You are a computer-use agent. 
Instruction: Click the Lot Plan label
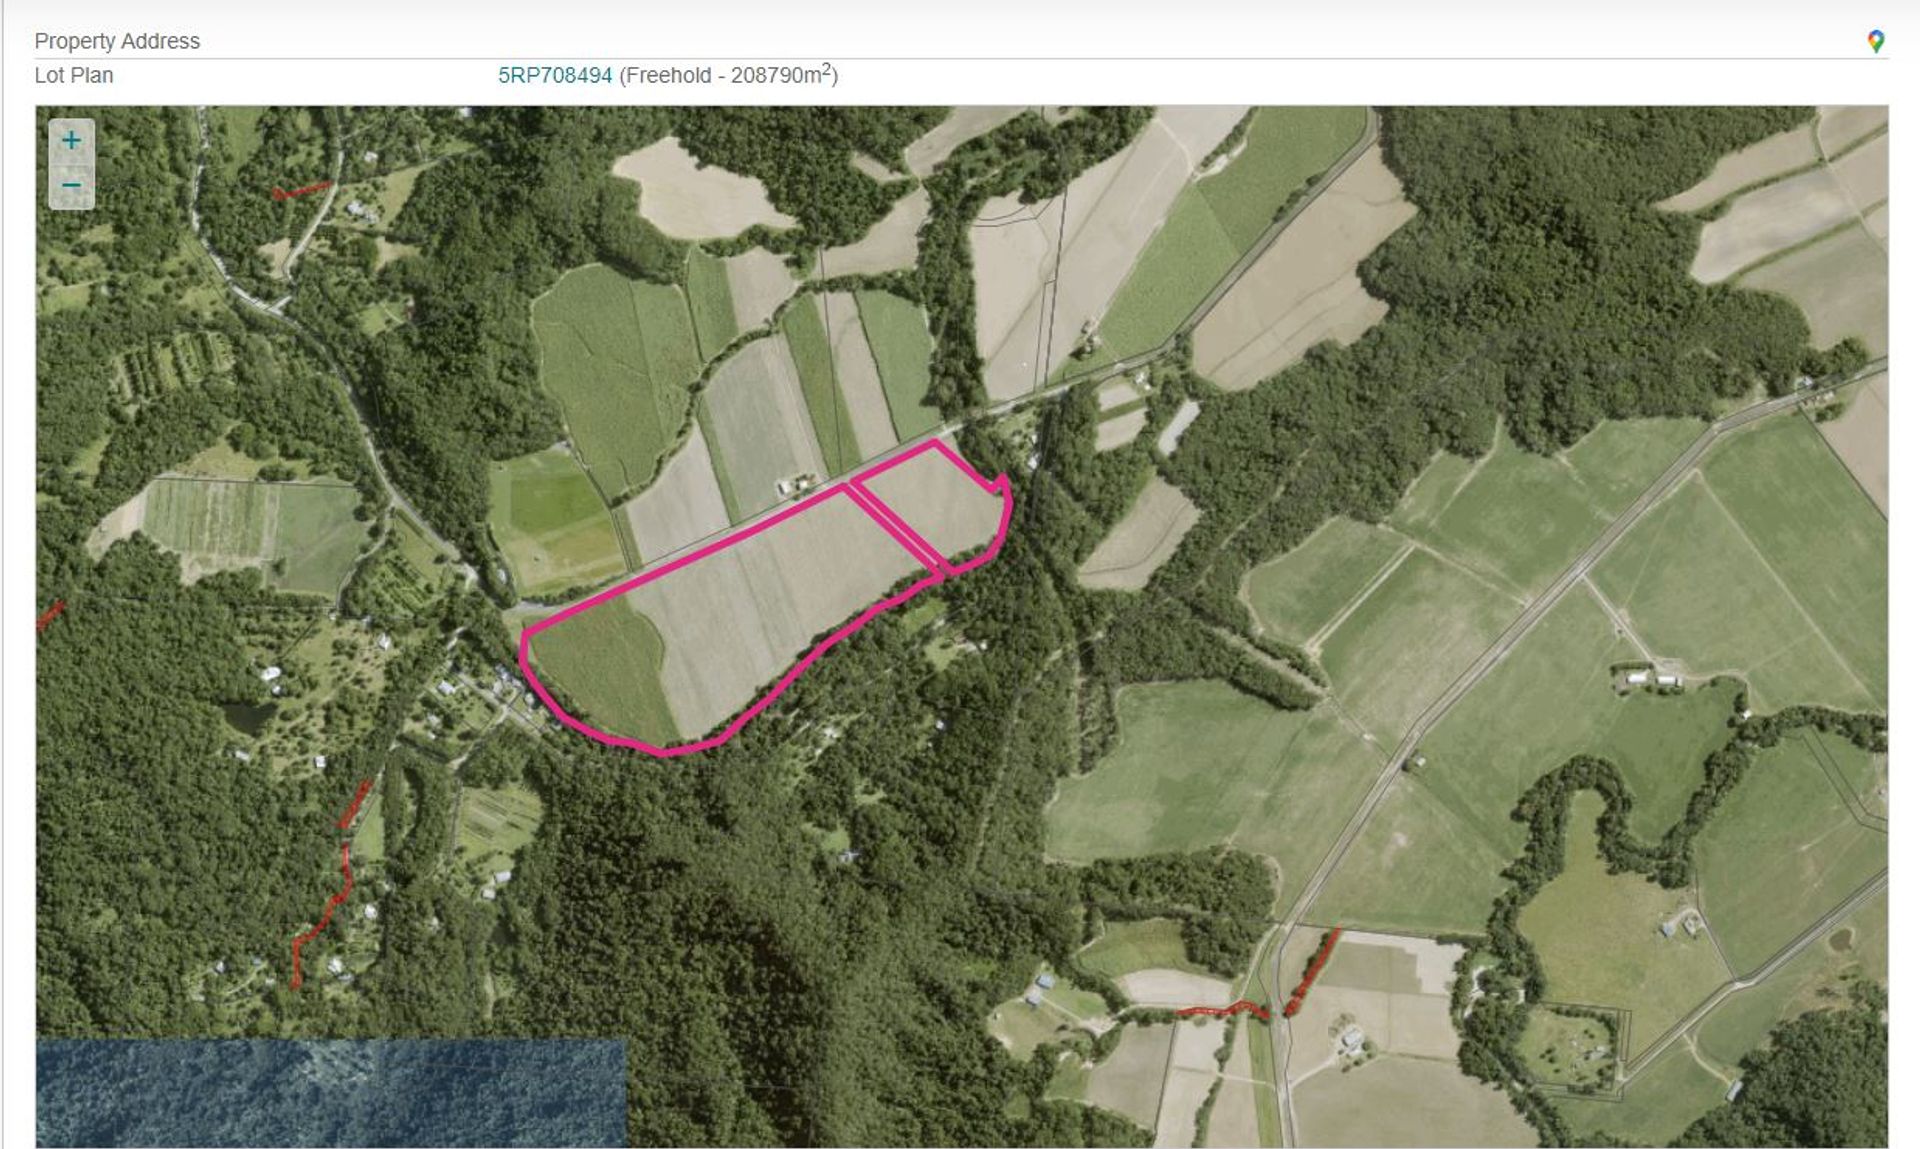click(x=74, y=75)
